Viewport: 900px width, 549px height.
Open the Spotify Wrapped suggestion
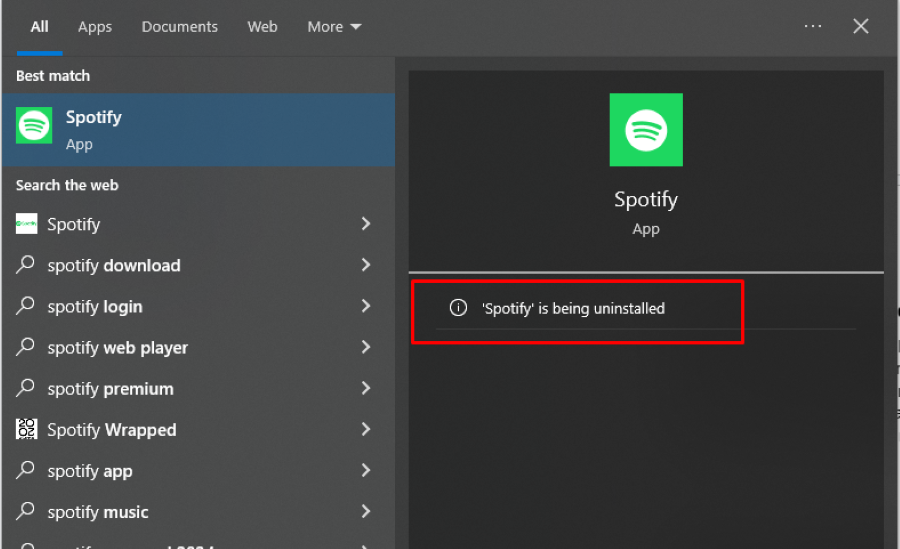198,430
